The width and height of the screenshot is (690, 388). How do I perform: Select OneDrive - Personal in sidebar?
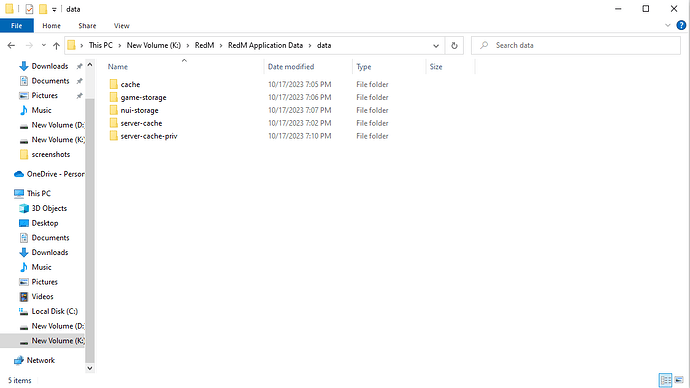[55, 174]
